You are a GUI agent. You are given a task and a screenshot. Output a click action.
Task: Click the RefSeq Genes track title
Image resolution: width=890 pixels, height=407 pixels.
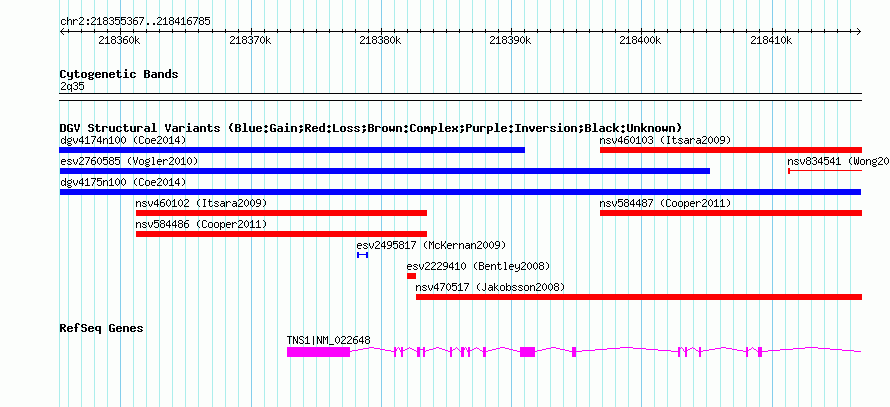click(x=102, y=328)
